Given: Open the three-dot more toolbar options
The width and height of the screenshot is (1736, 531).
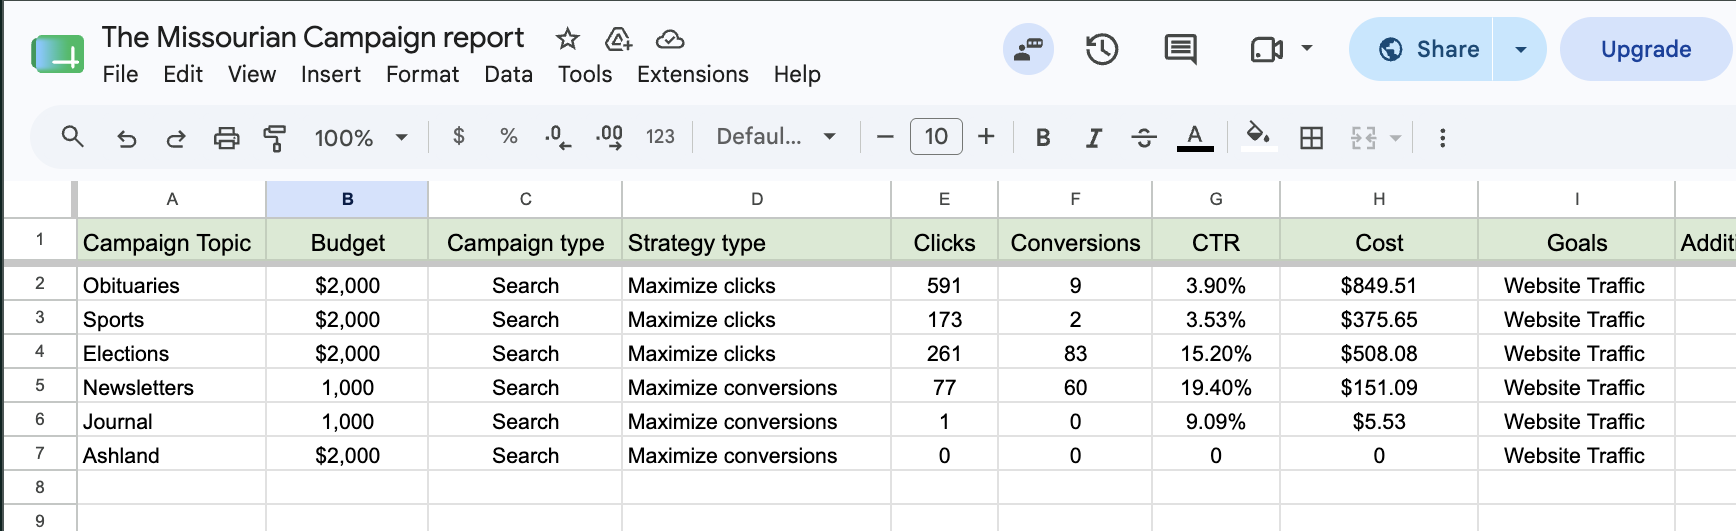Looking at the screenshot, I should pos(1442,137).
